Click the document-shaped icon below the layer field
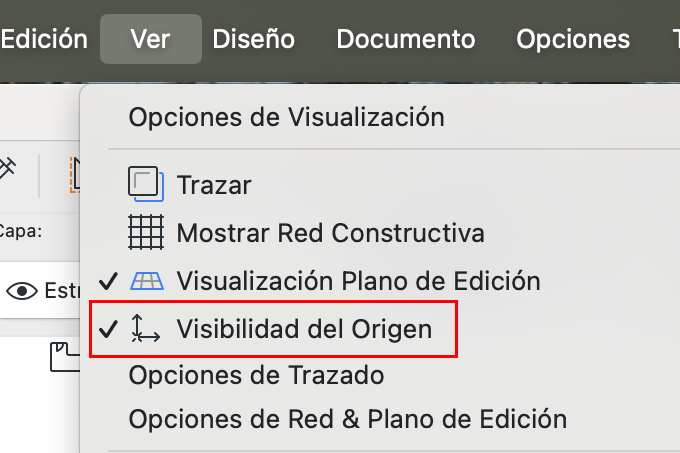The width and height of the screenshot is (680, 453). (x=64, y=358)
